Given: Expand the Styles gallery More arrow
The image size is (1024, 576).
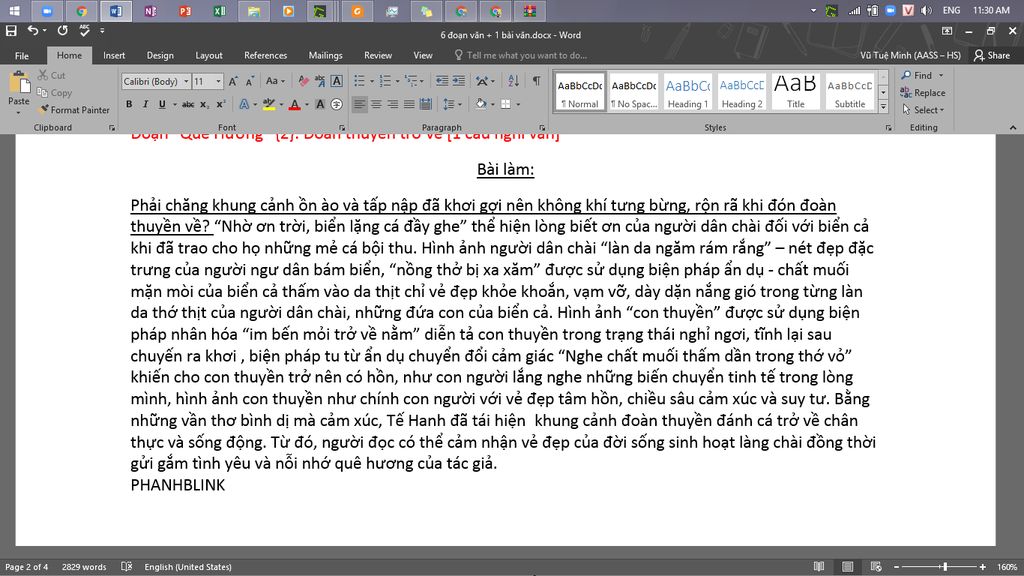Looking at the screenshot, I should [x=883, y=106].
